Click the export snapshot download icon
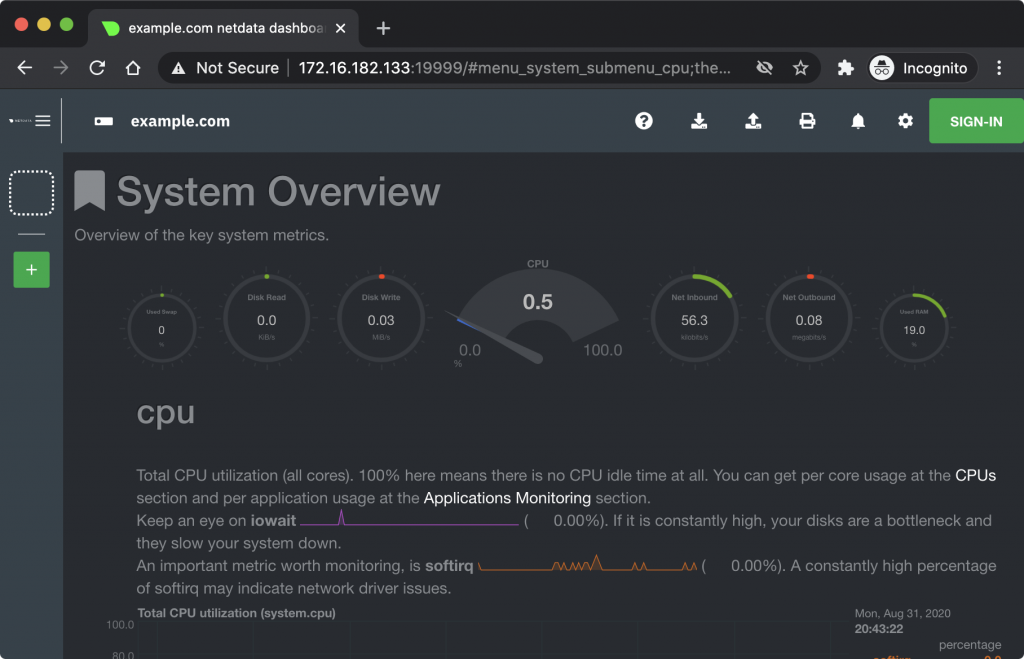This screenshot has height=659, width=1024. click(x=699, y=121)
